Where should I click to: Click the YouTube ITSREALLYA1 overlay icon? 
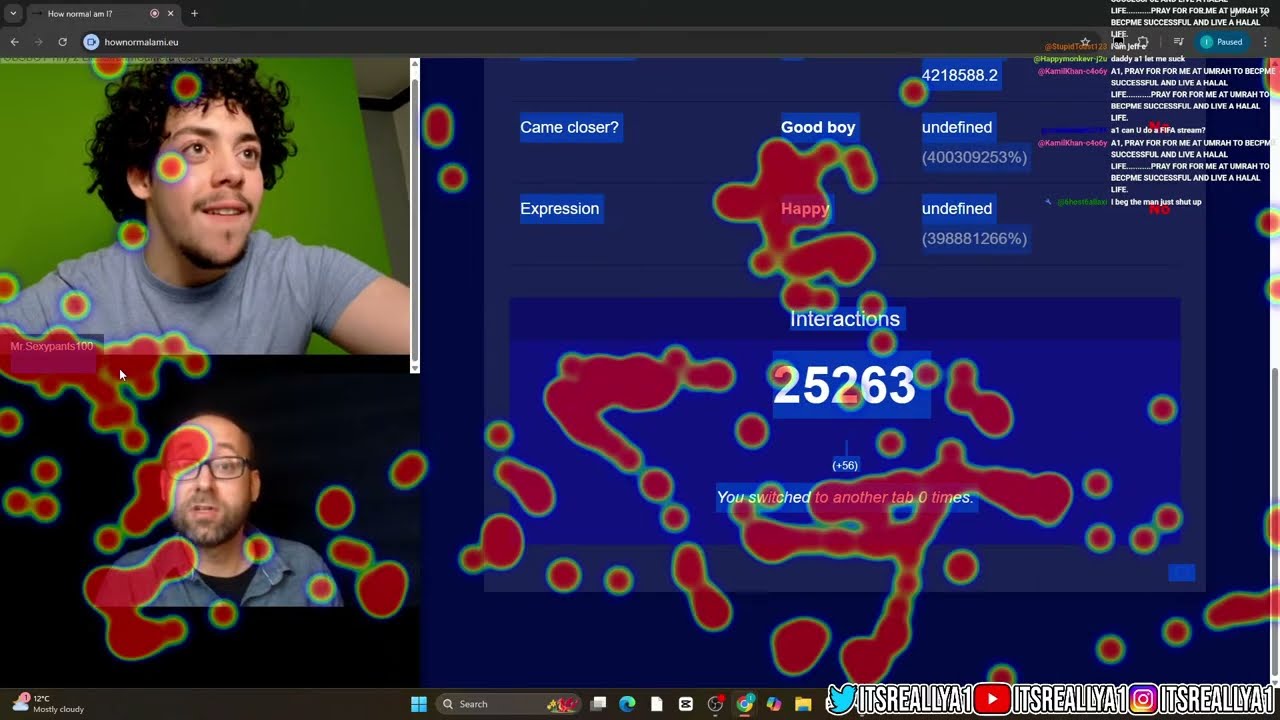coord(992,699)
